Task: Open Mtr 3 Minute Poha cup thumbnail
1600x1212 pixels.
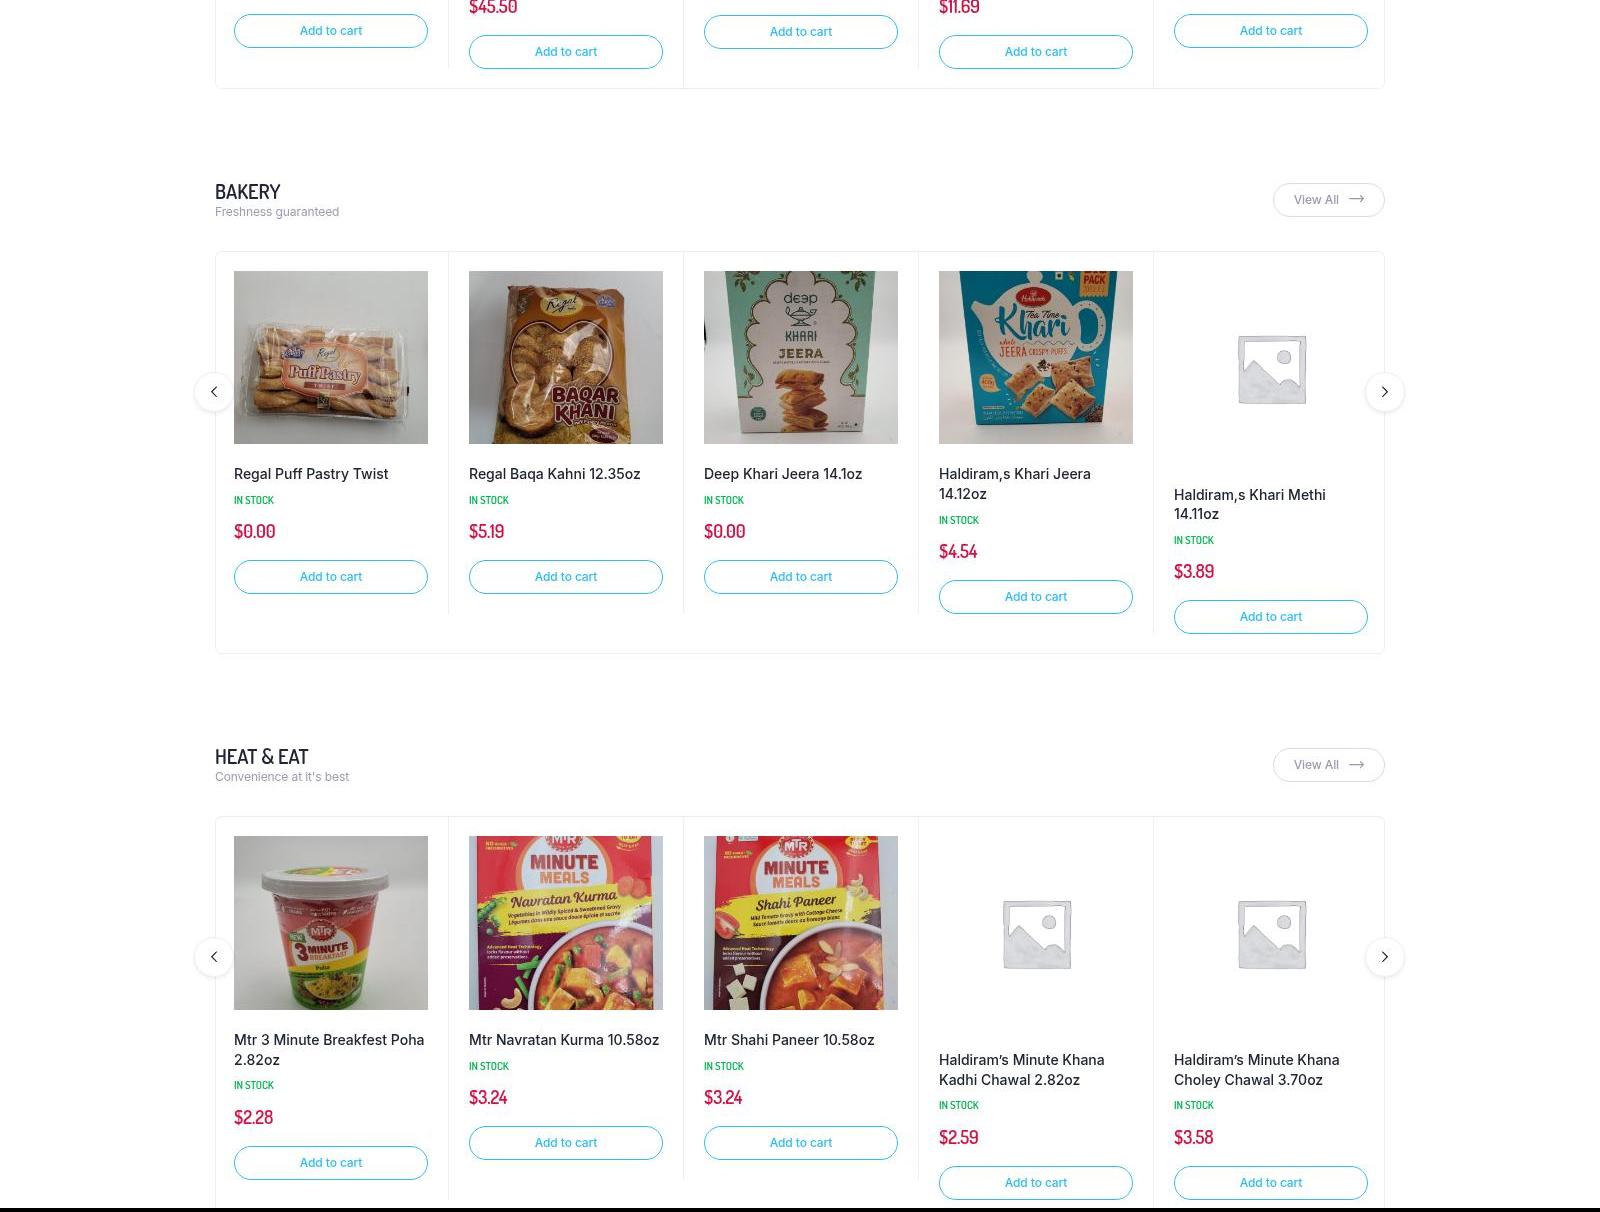Action: click(331, 923)
